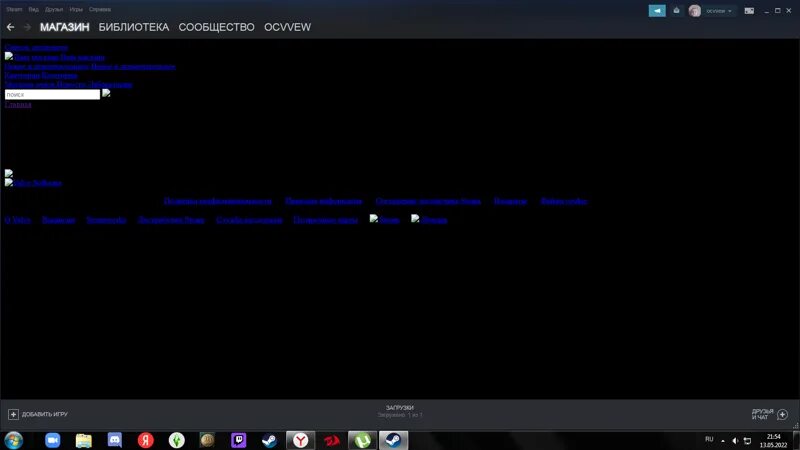This screenshot has width=800, height=450.
Task: Open the support service footer link
Action: click(x=249, y=220)
